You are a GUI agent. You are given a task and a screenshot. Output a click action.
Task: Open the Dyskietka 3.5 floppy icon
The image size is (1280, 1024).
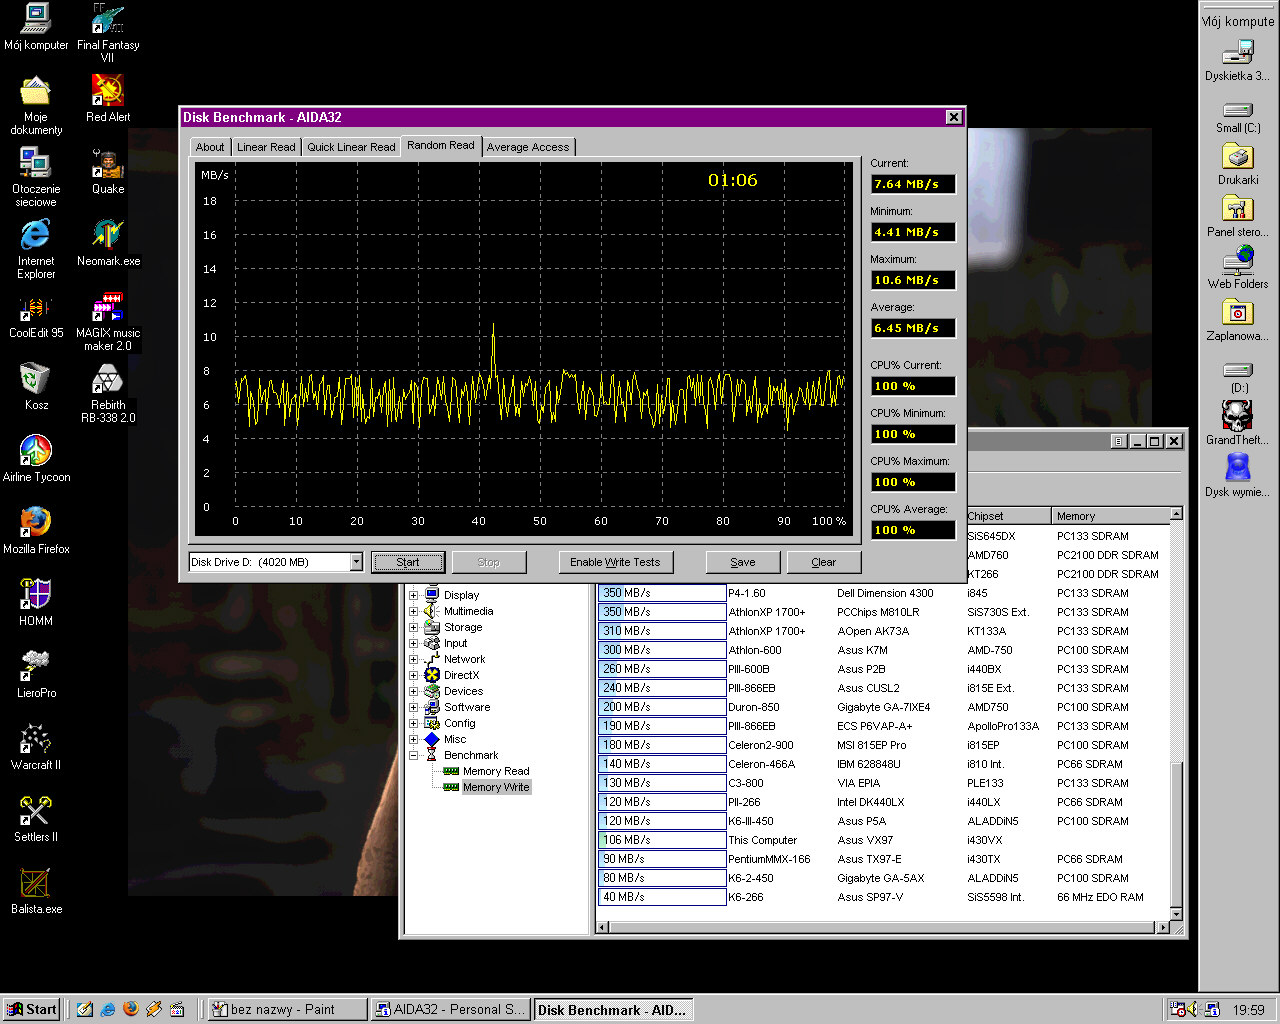point(1238,59)
